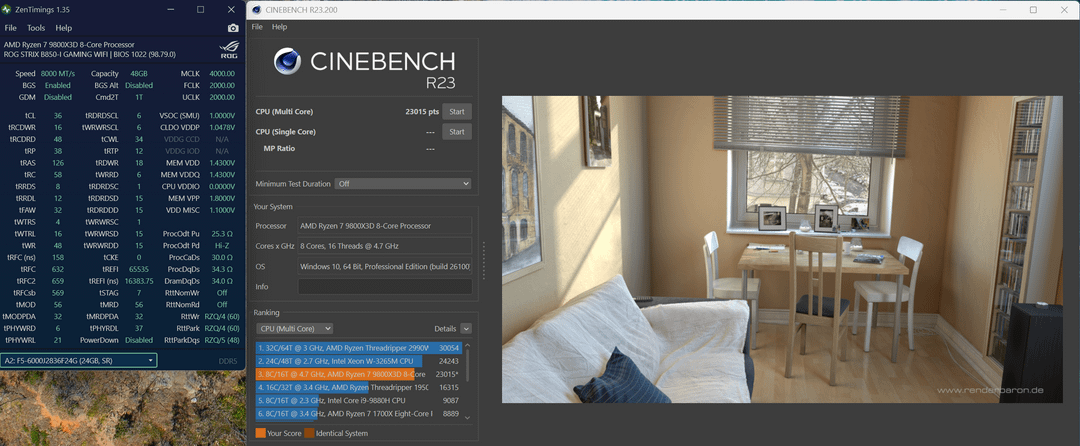Image resolution: width=1080 pixels, height=446 pixels.
Task: Open ZenTimings File menu
Action: pos(10,28)
